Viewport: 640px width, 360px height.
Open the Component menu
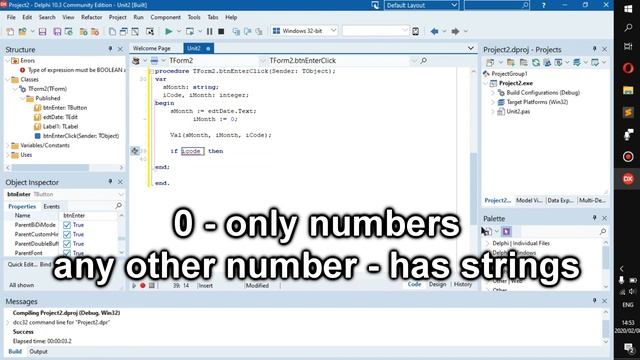(x=165, y=17)
